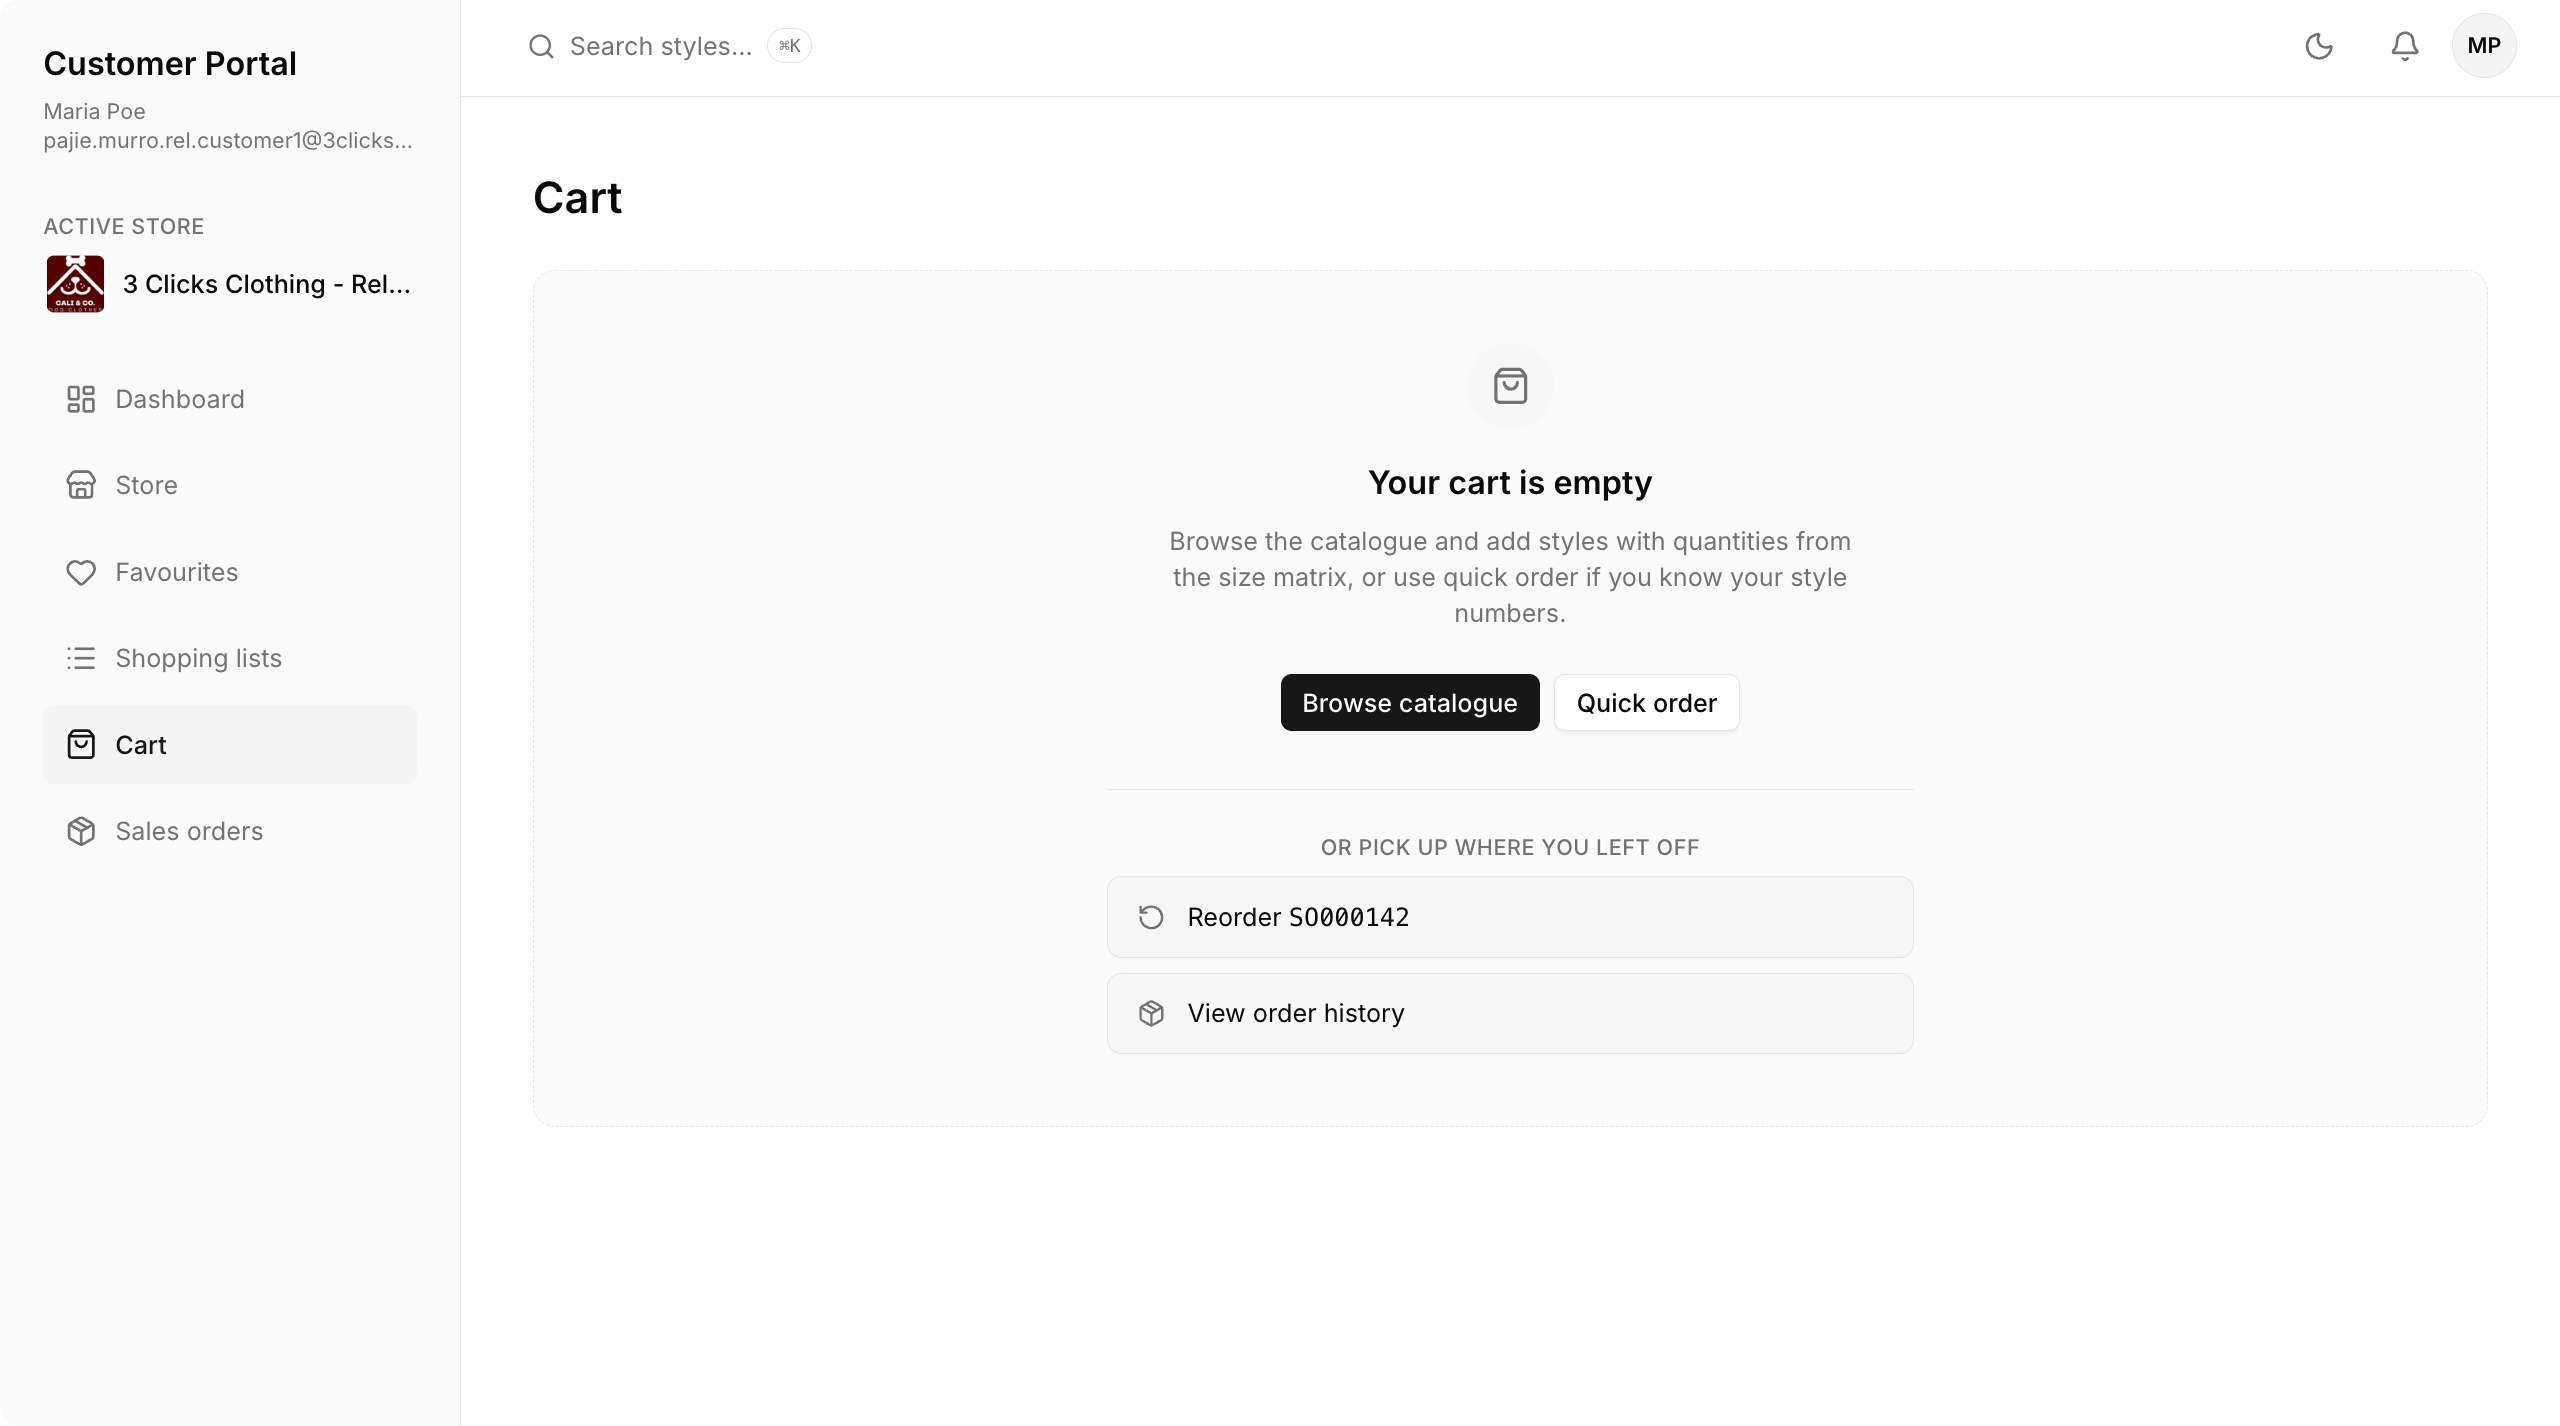Screen dimensions: 2560x1426
Task: Click the Cart page heading
Action: click(x=578, y=198)
